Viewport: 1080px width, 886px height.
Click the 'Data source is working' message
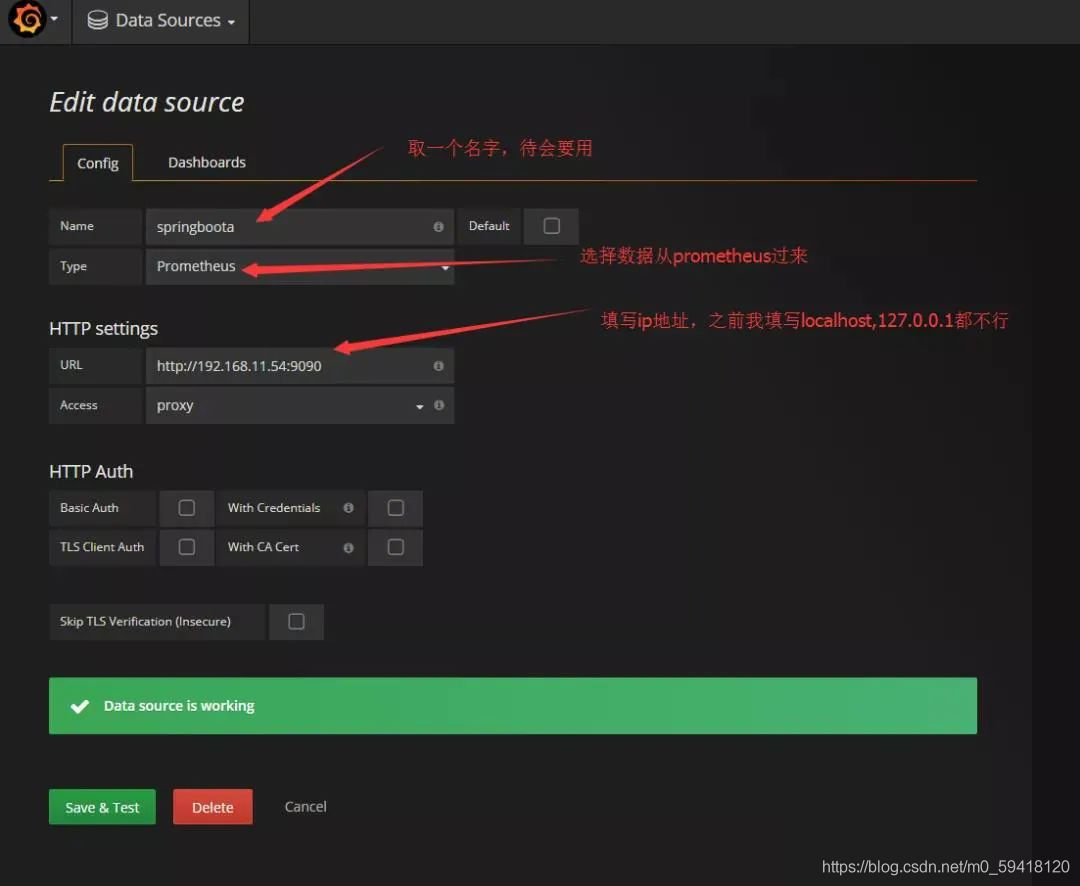point(179,705)
